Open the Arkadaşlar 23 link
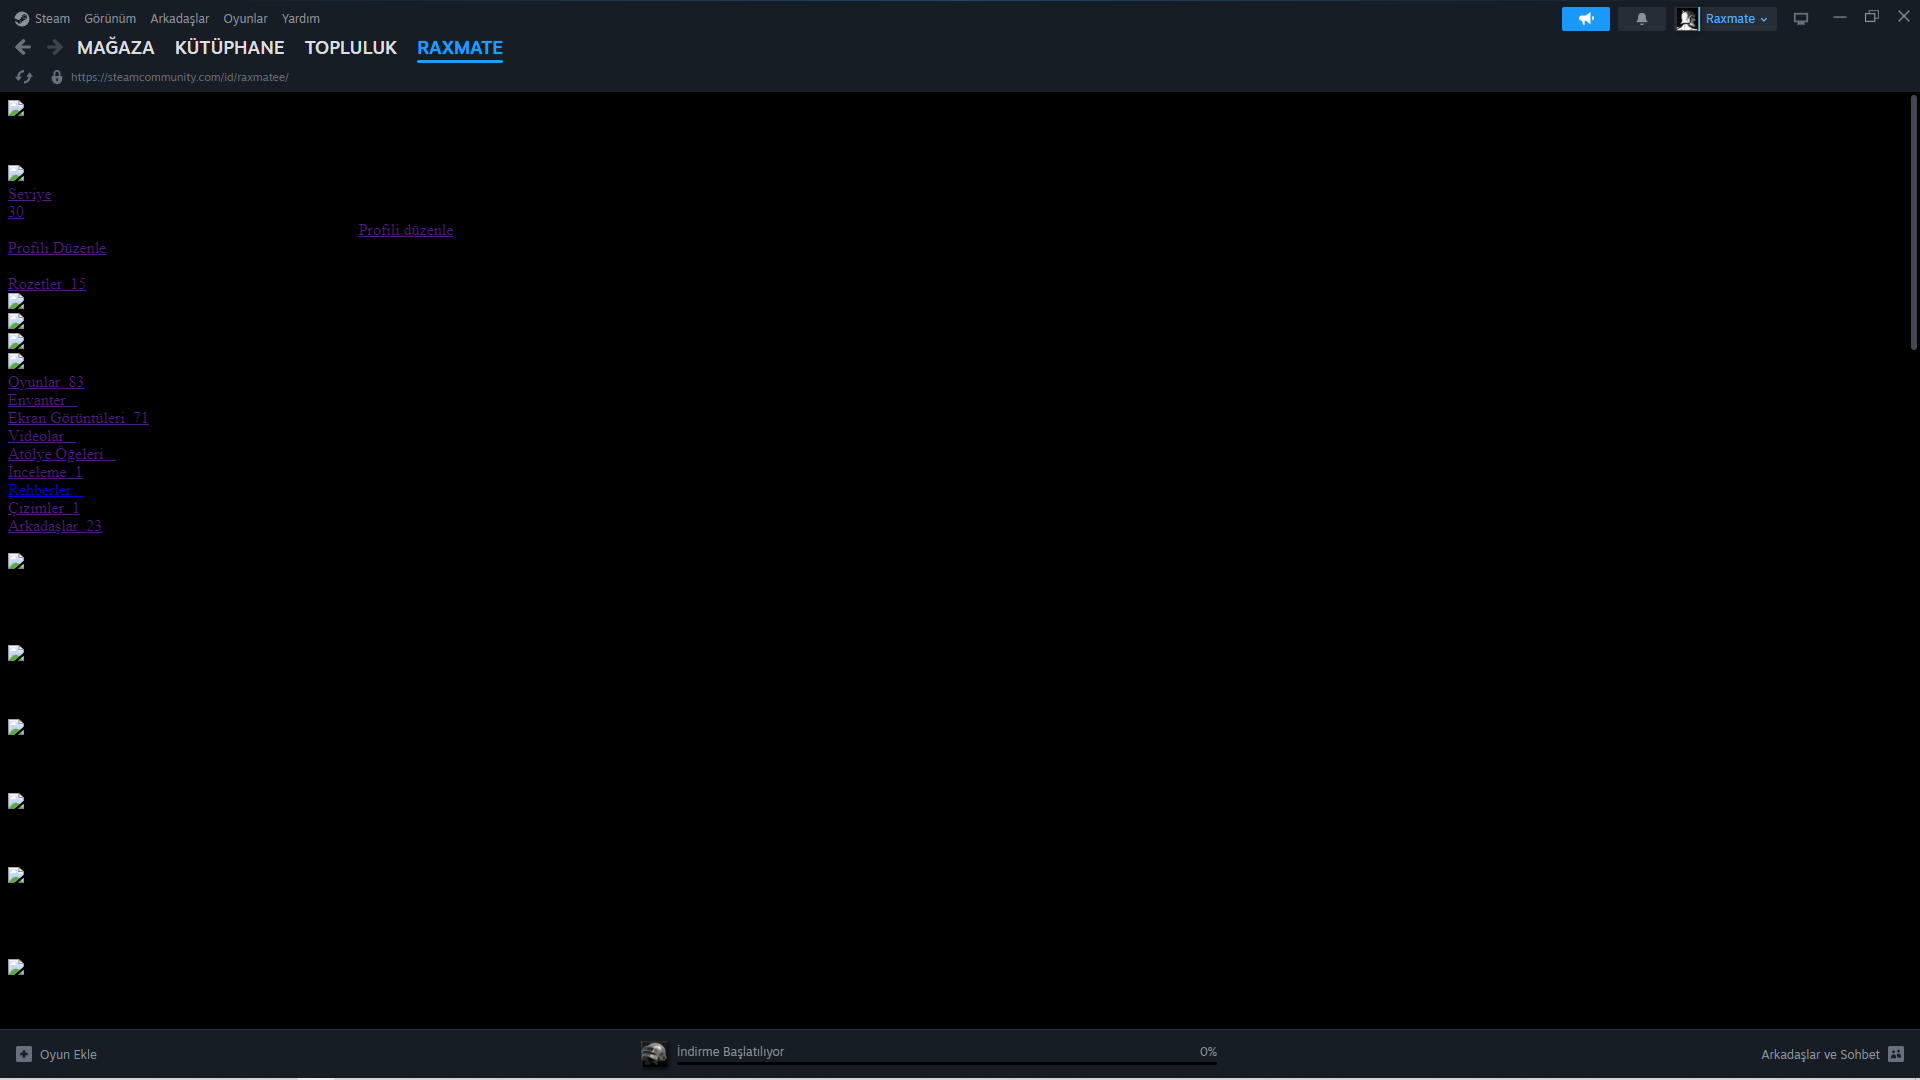Viewport: 1920px width, 1080px height. pyautogui.click(x=55, y=526)
